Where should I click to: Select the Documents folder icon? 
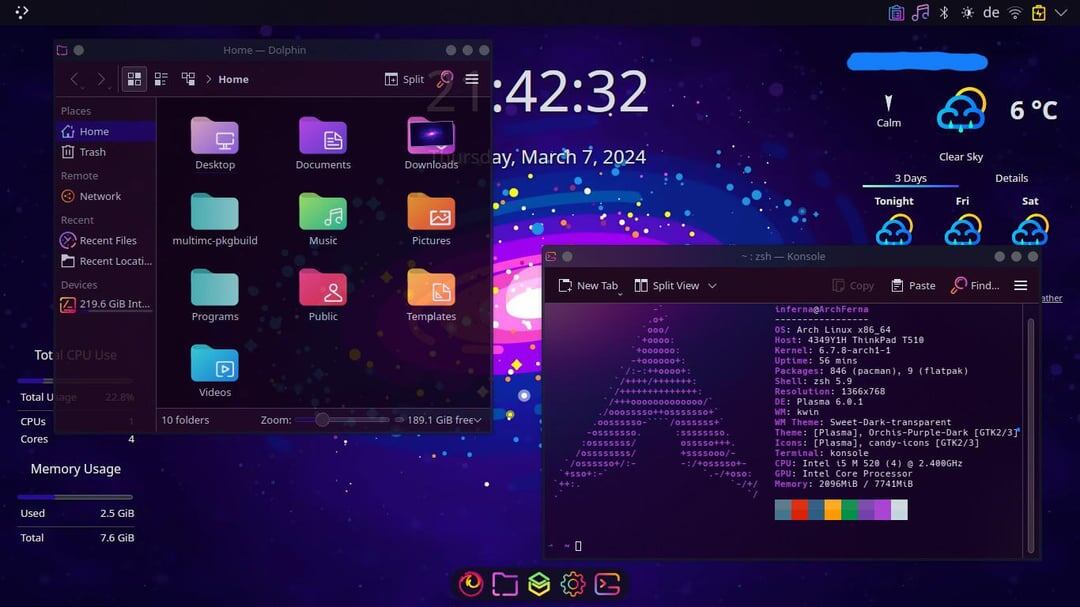[323, 136]
